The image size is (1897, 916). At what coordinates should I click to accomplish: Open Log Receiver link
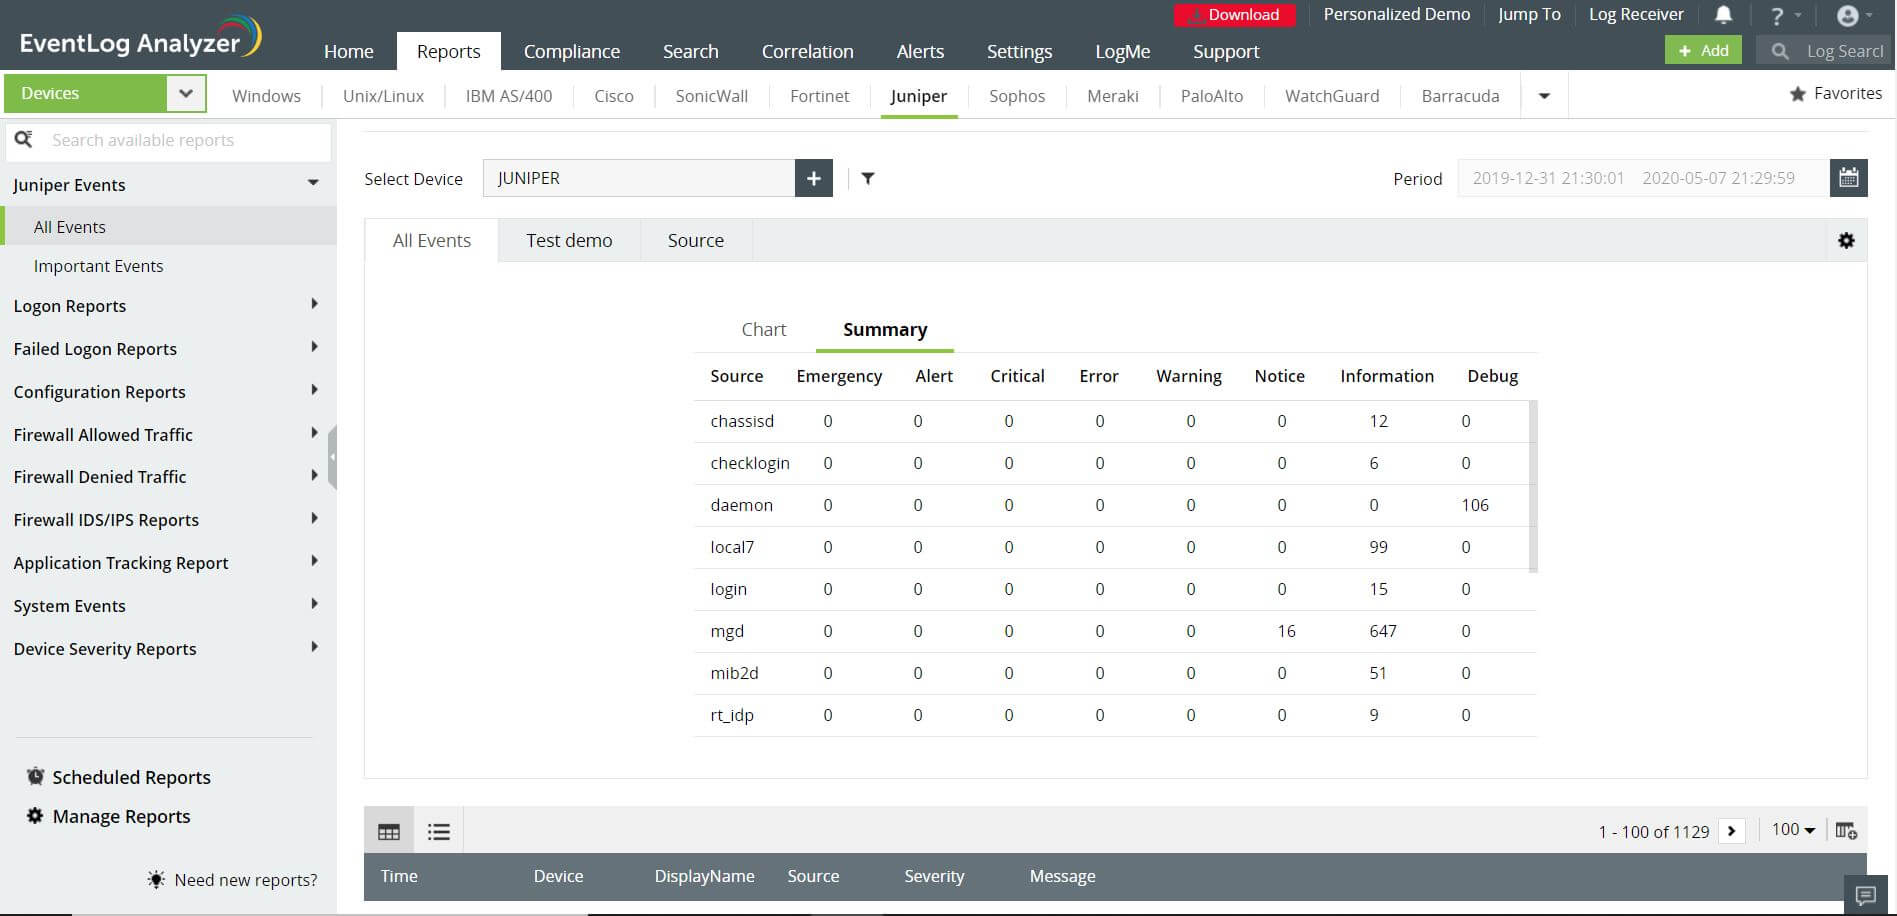(x=1636, y=14)
